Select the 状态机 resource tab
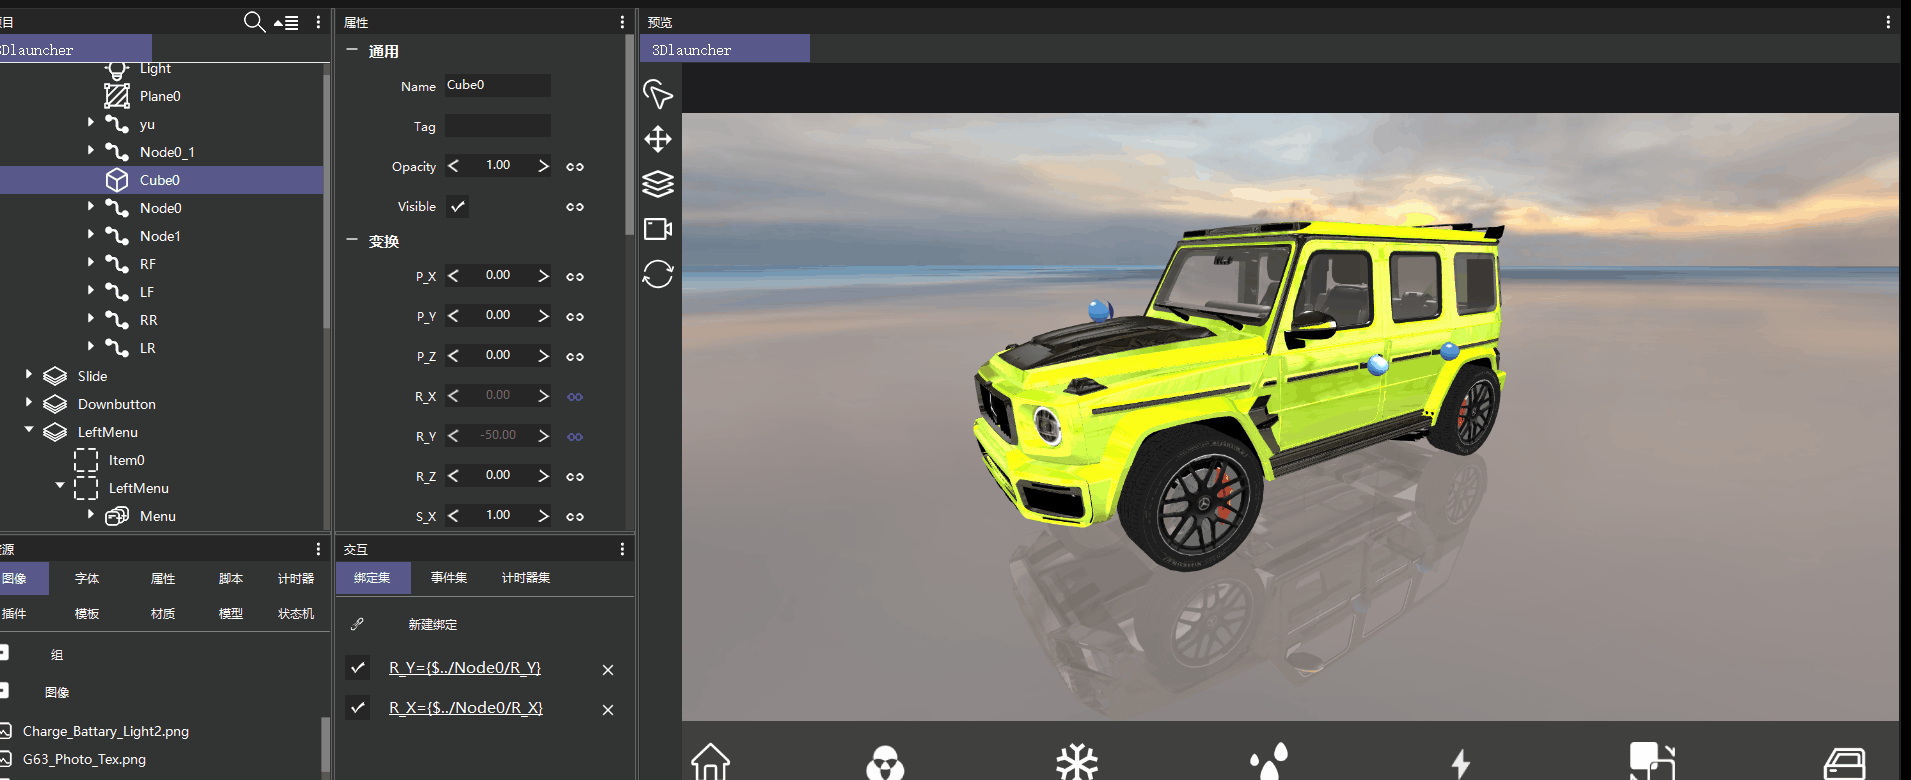1911x780 pixels. coord(296,614)
